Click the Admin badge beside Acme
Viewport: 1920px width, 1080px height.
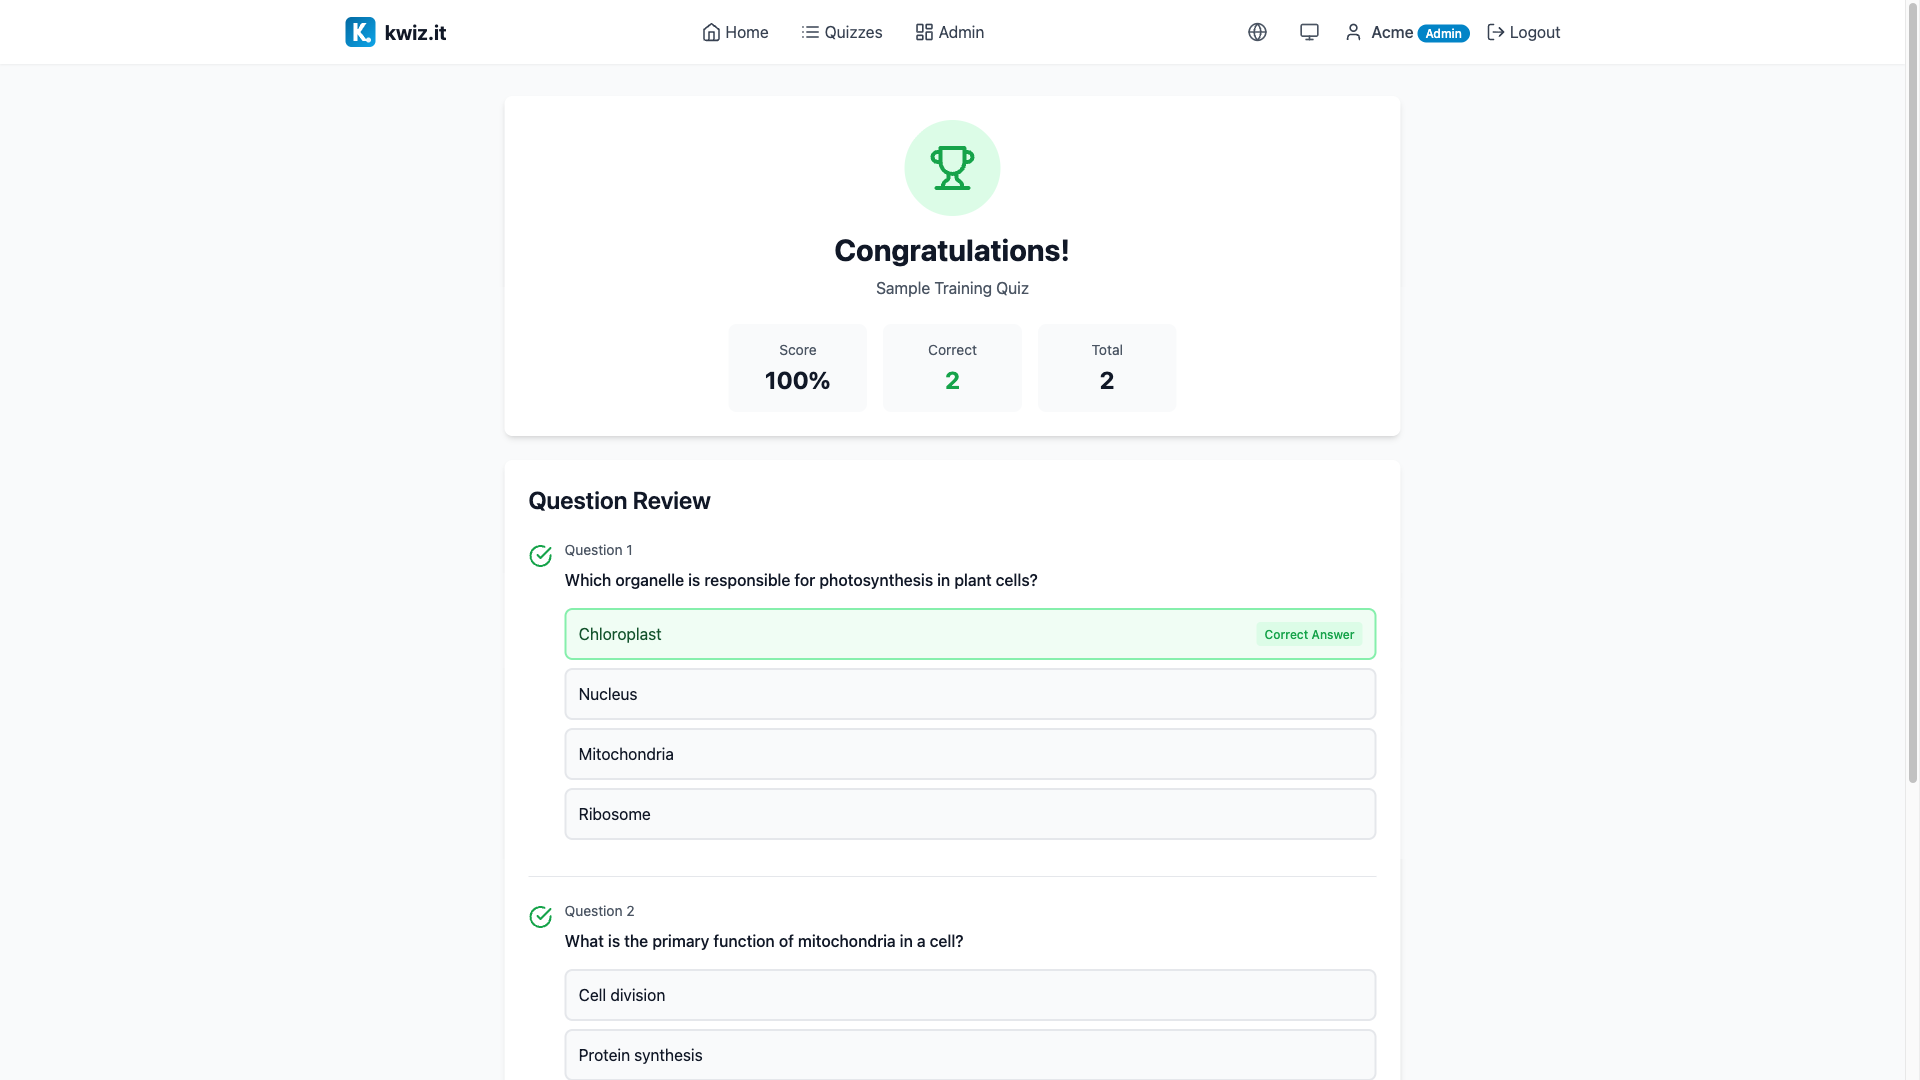(1443, 32)
